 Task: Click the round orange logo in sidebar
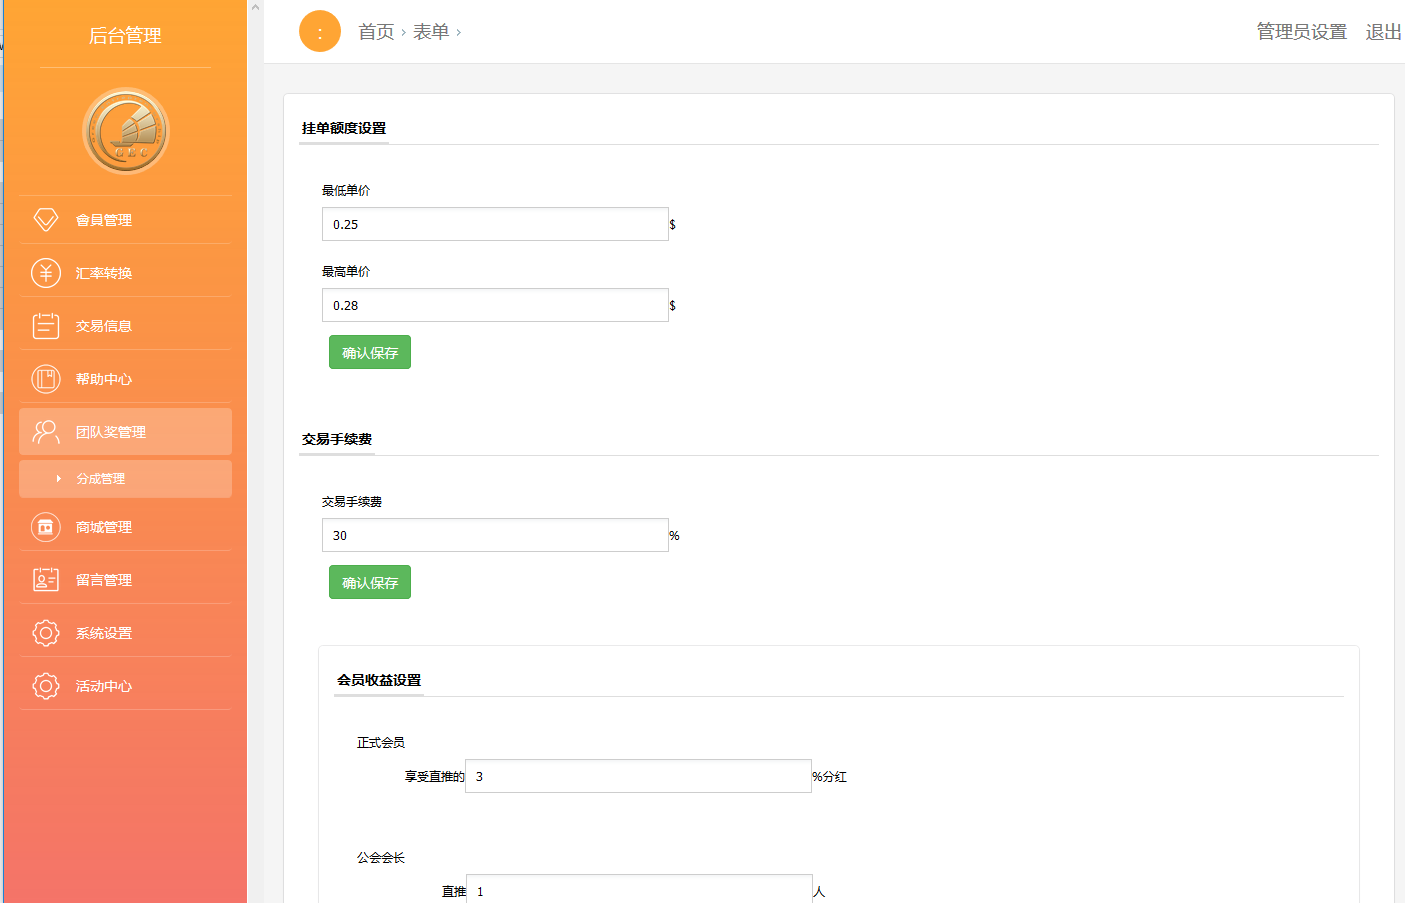coord(126,131)
